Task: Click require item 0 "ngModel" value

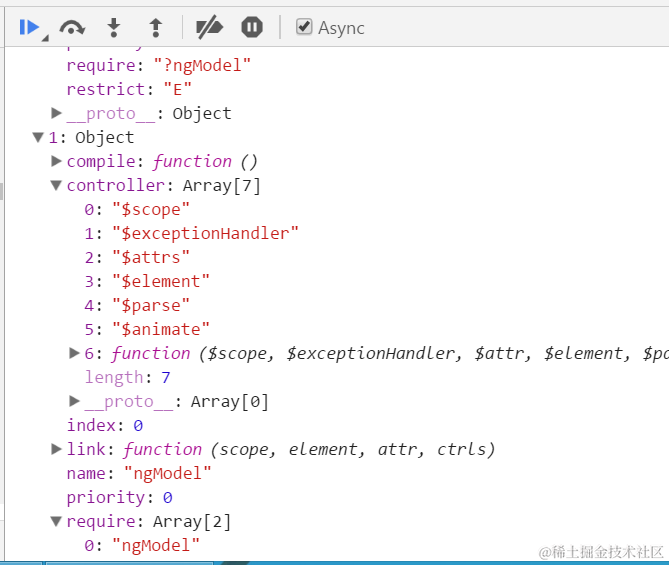Action: [x=156, y=545]
